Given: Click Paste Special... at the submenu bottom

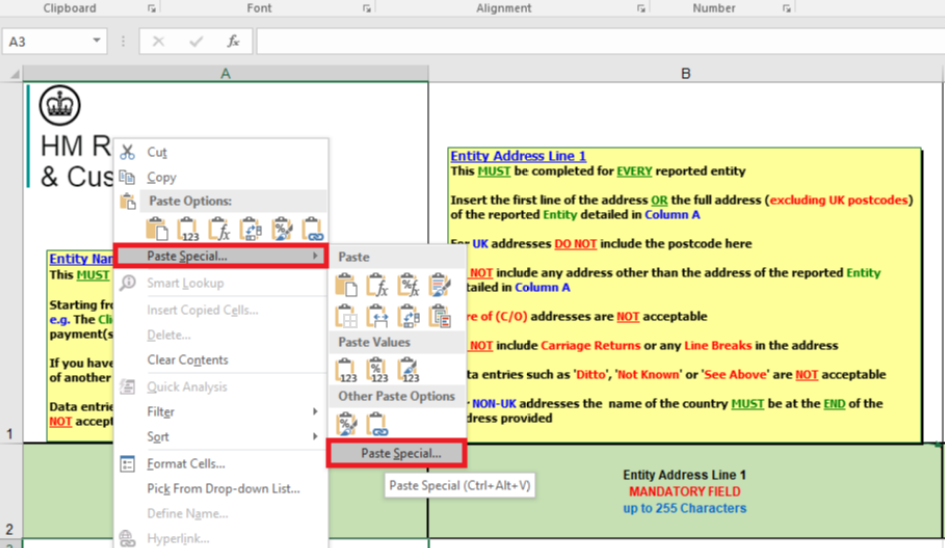Looking at the screenshot, I should pyautogui.click(x=397, y=453).
